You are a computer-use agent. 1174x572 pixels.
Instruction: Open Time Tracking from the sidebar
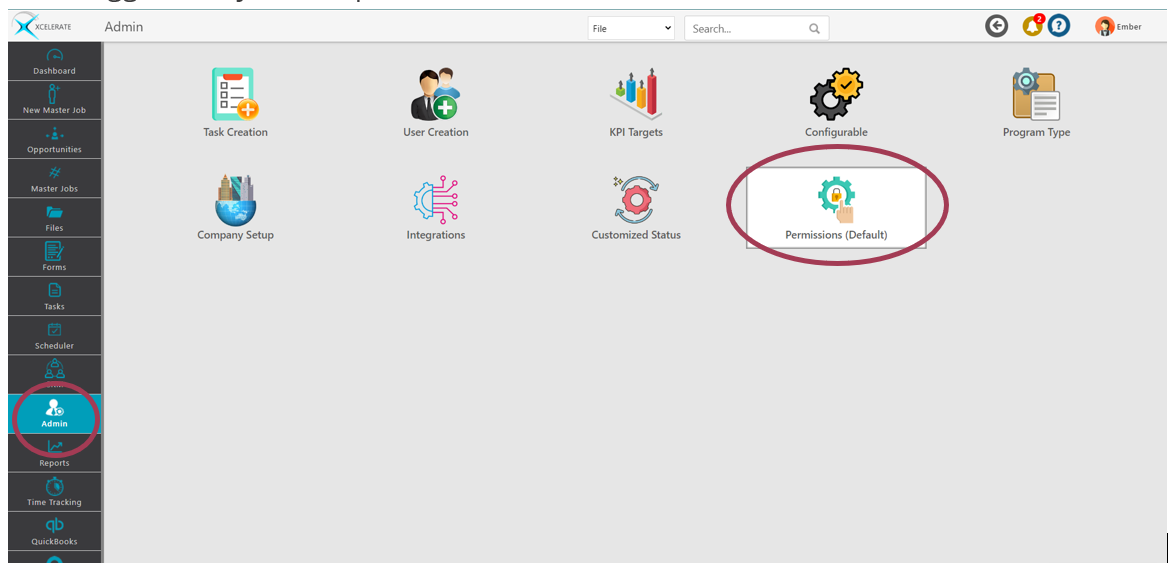tap(54, 493)
